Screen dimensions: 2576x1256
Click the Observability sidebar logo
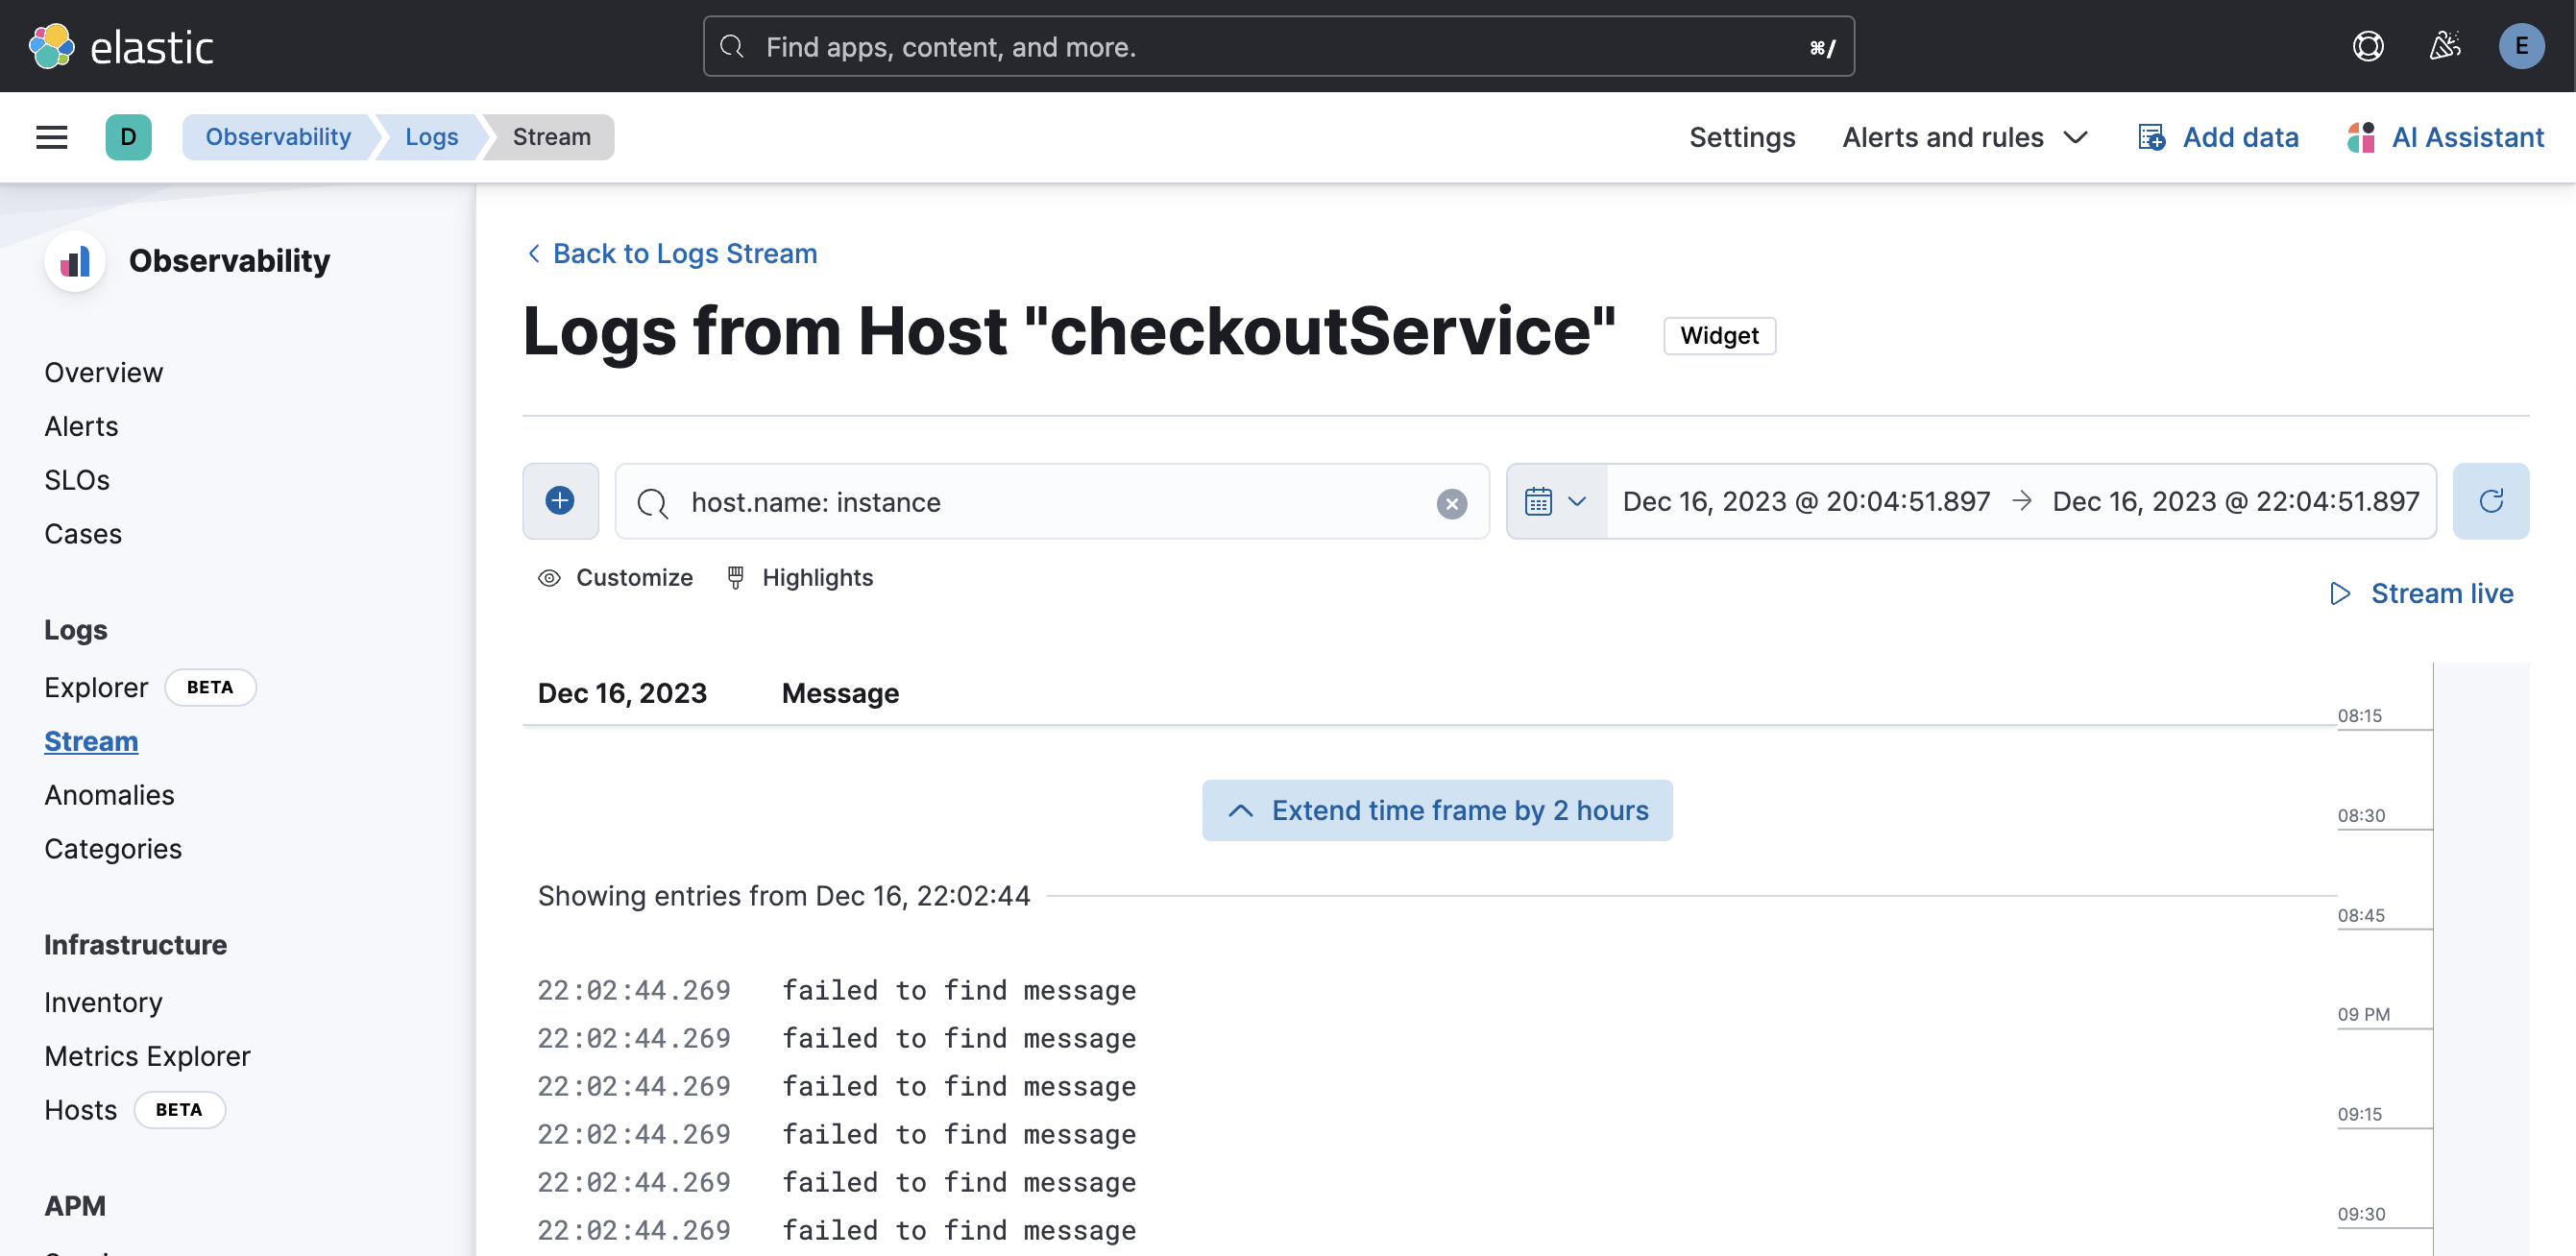tap(75, 261)
